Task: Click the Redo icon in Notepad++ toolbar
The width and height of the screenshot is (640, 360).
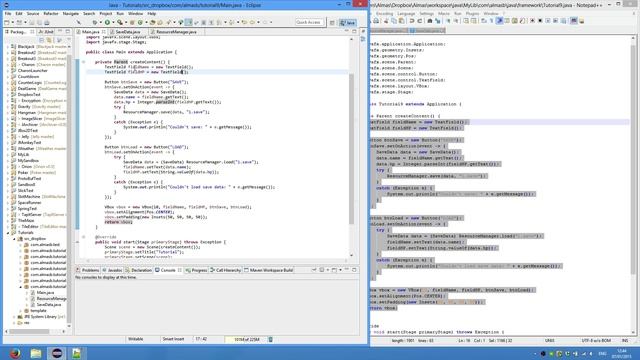Action: coord(420,21)
